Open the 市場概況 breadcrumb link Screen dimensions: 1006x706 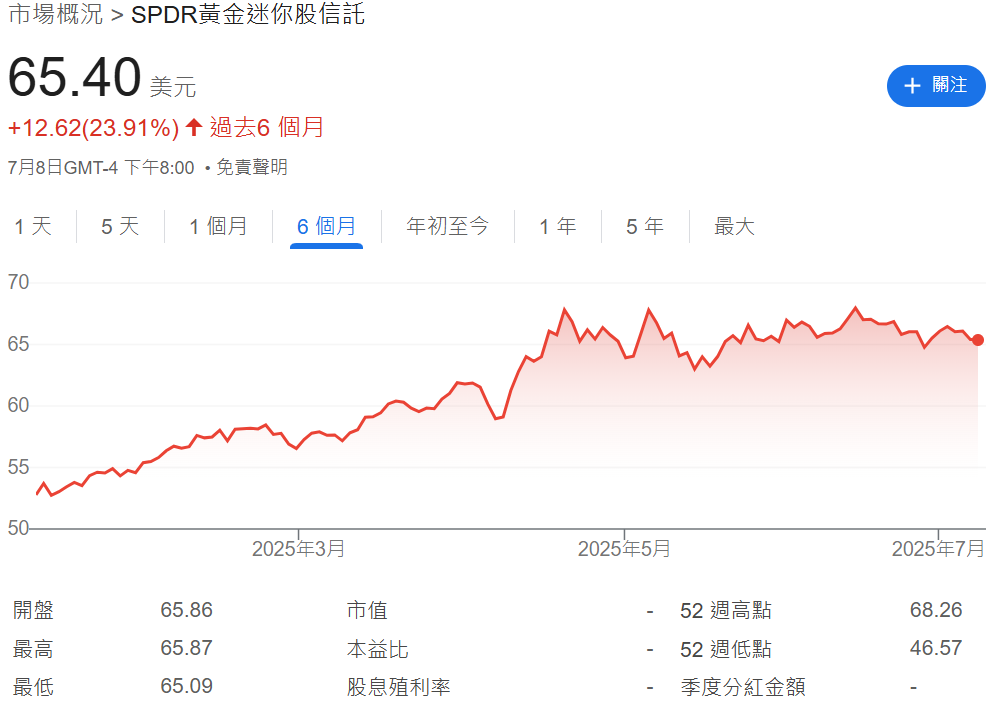(x=55, y=13)
